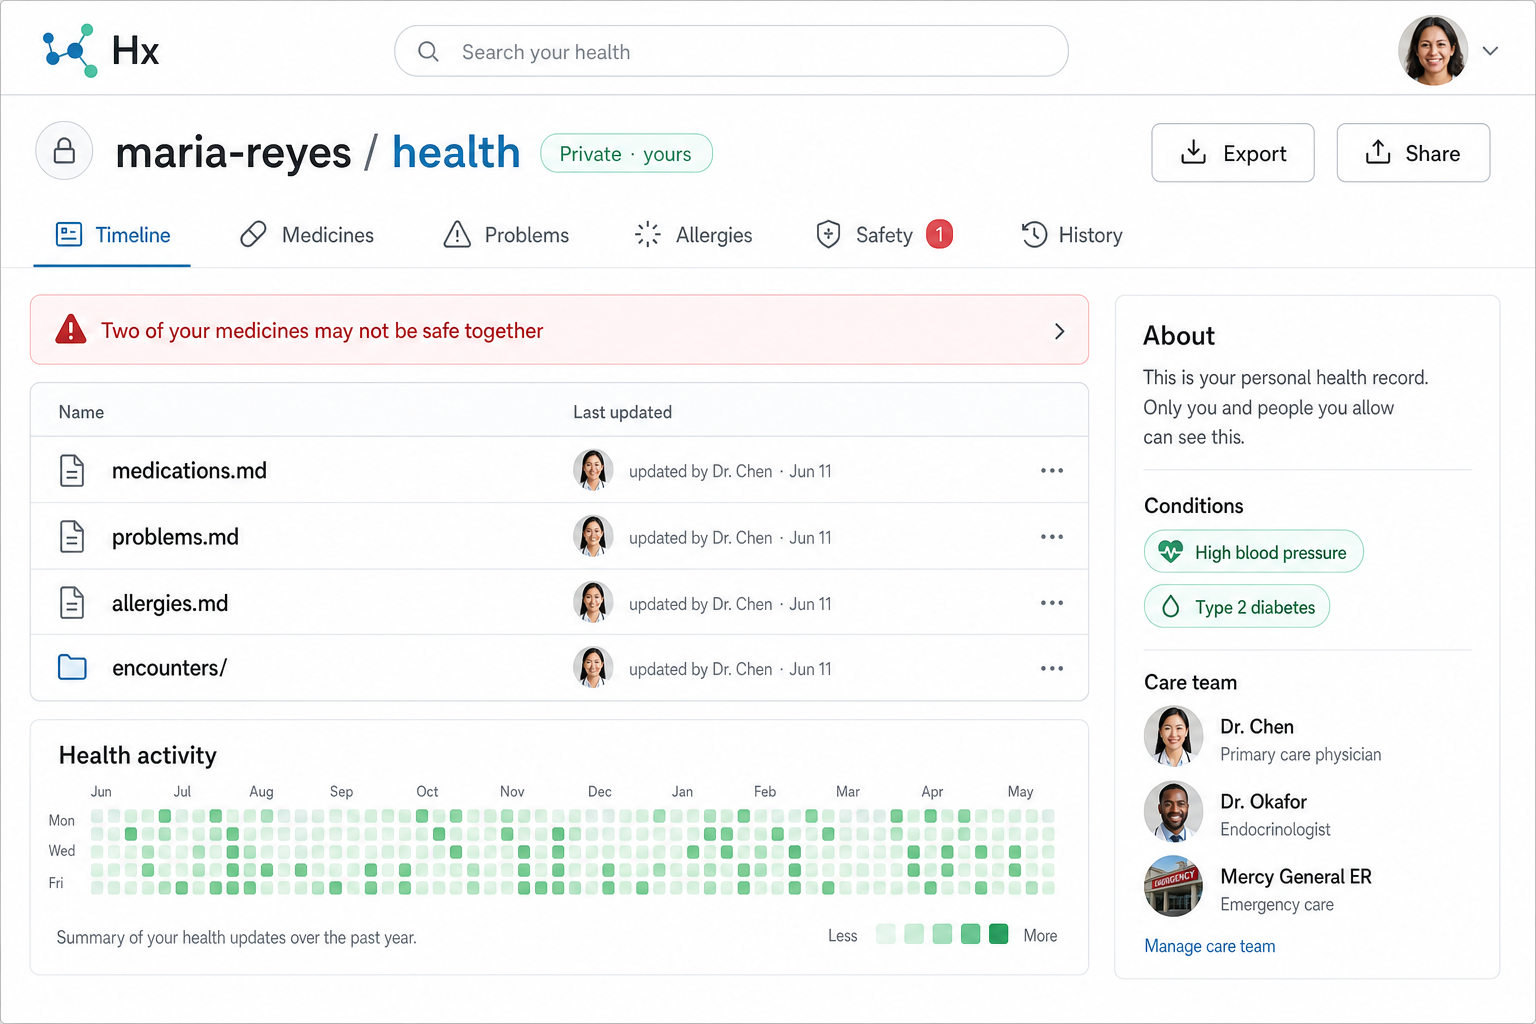Expand the account menu chevron

tap(1490, 51)
